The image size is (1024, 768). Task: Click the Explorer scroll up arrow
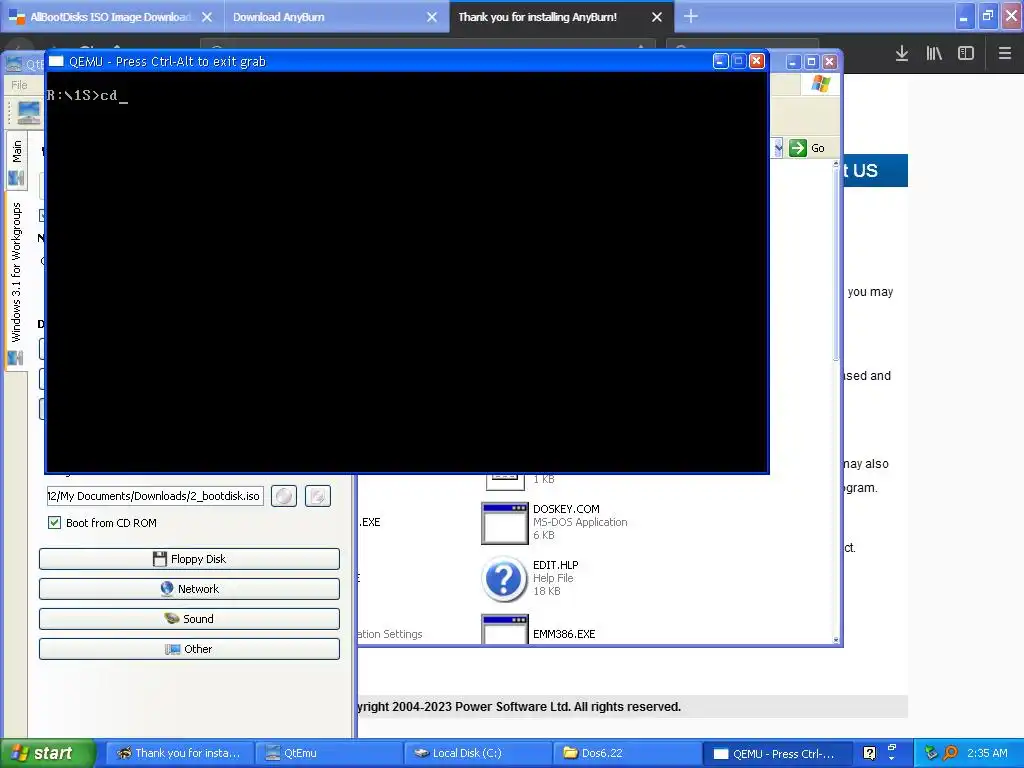[836, 164]
